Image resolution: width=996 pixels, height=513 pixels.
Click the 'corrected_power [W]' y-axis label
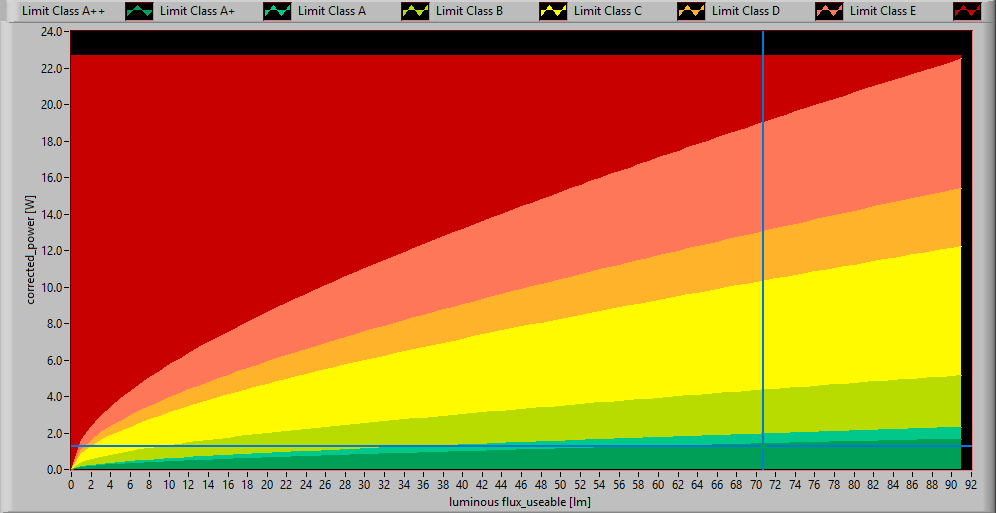click(32, 250)
